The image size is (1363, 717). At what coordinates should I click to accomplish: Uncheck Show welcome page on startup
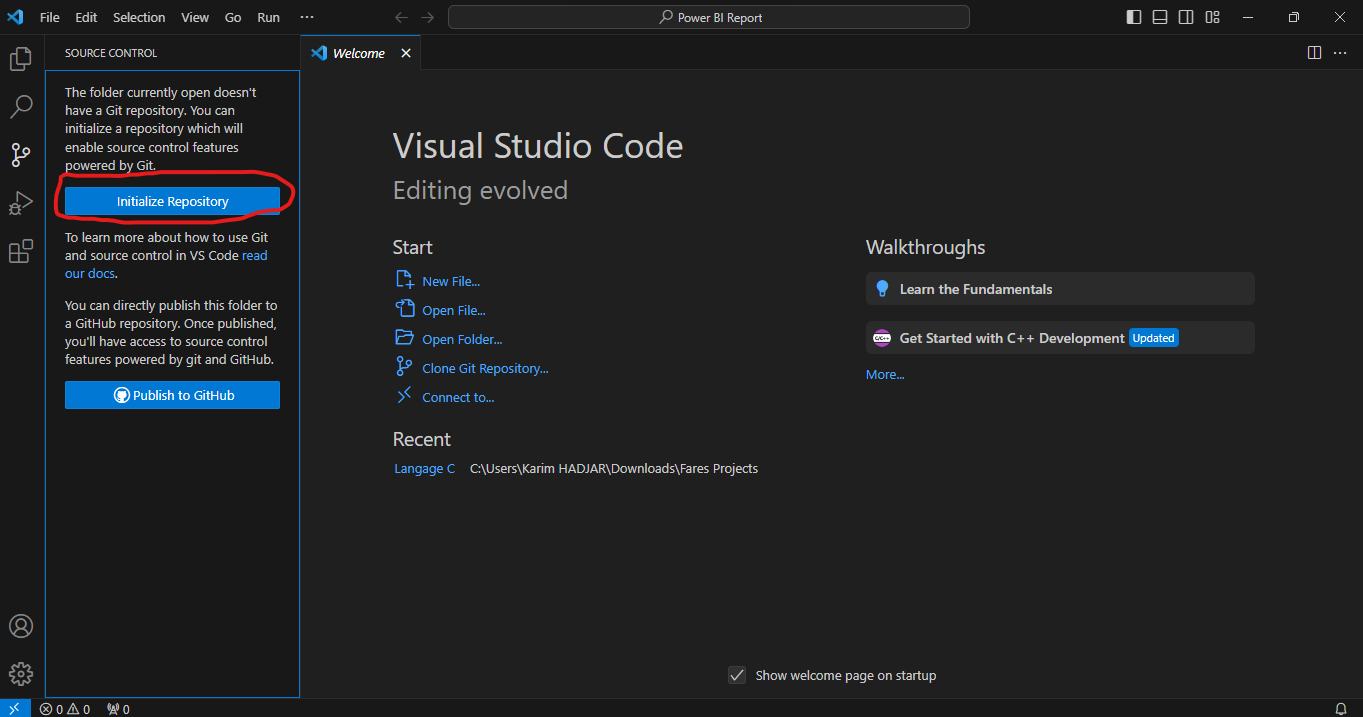[737, 675]
